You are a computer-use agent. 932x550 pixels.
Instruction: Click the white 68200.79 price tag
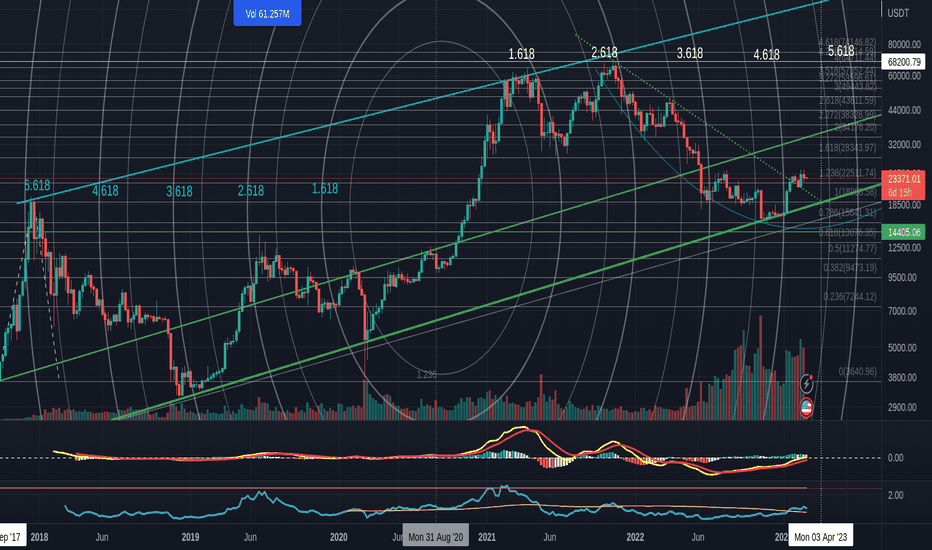[903, 62]
